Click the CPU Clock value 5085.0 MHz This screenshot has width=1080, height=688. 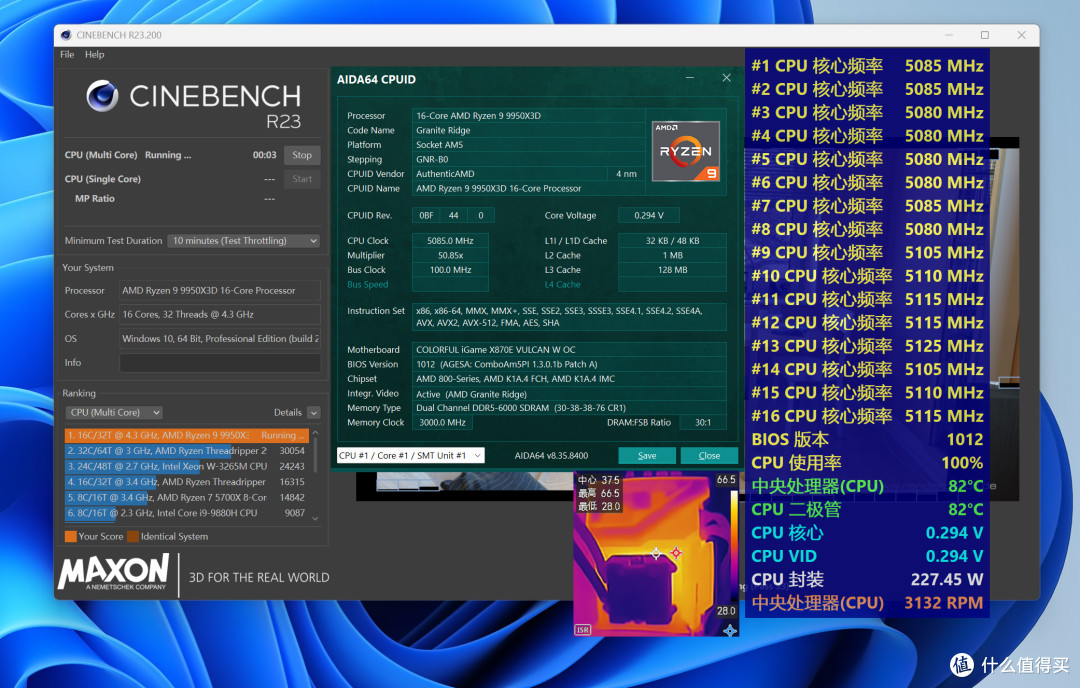(450, 241)
